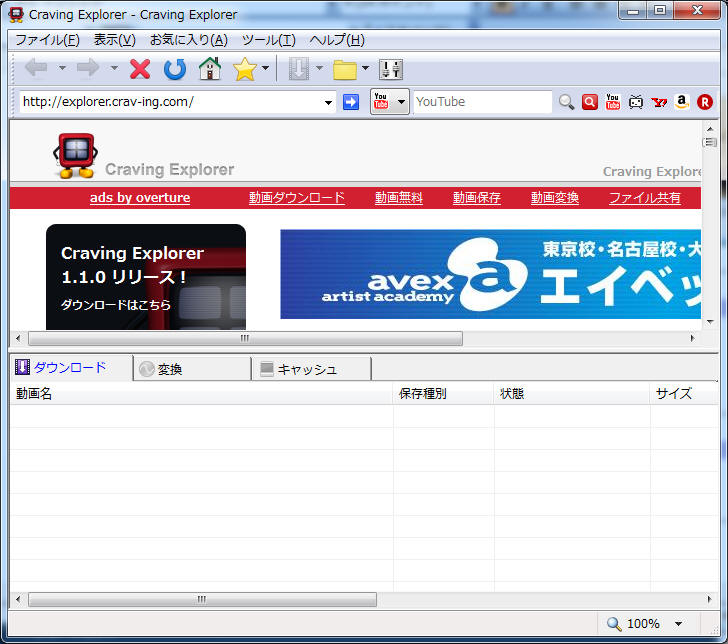
Task: Open the settings sliders icon in toolbar
Action: click(391, 69)
